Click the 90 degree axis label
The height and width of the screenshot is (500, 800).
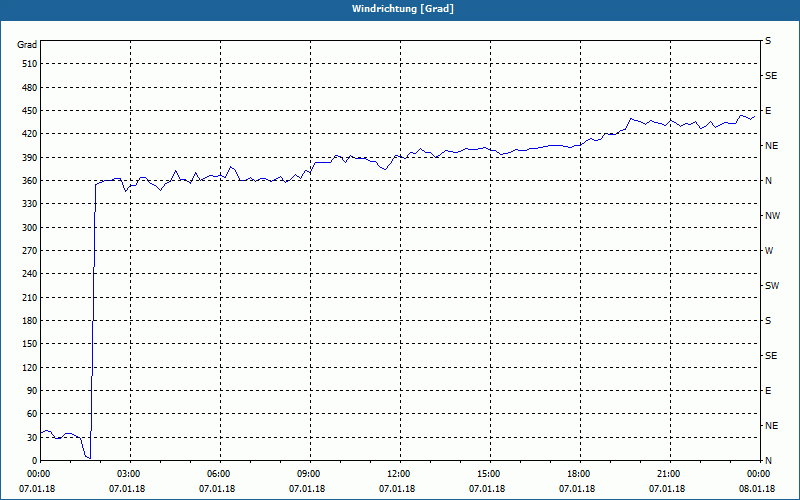coord(32,391)
